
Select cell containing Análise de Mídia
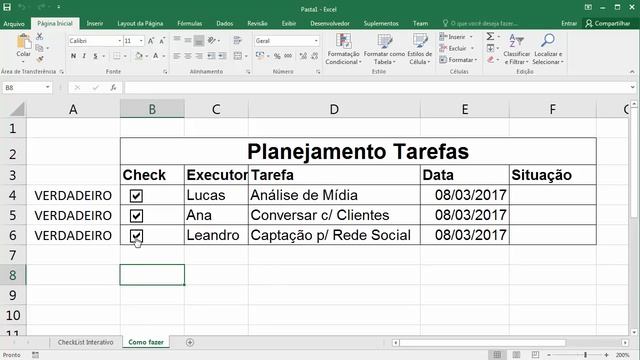point(334,195)
